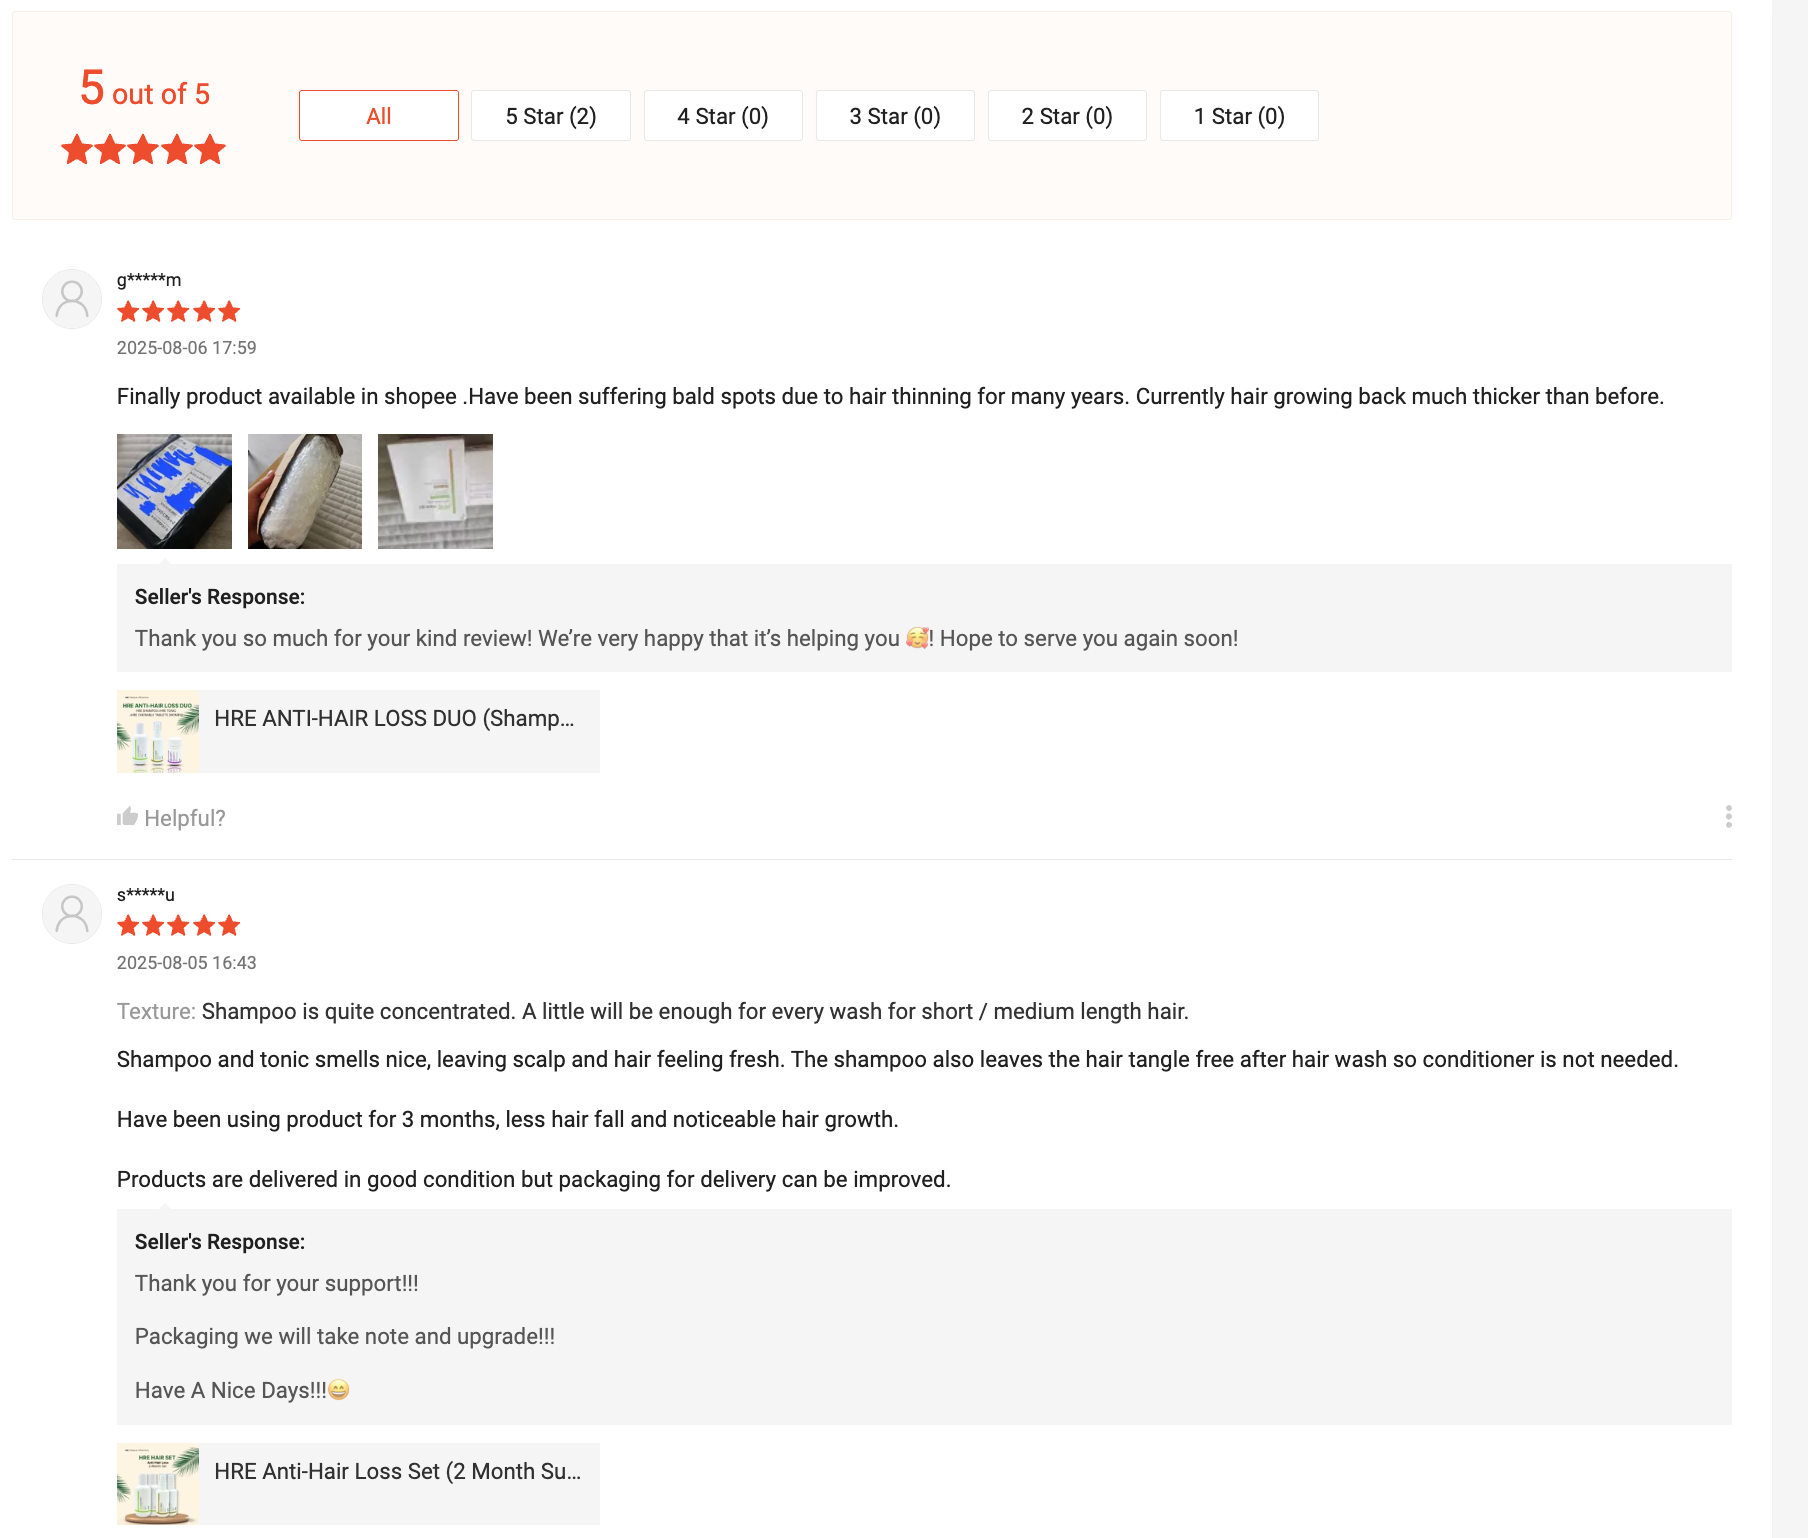The width and height of the screenshot is (1808, 1538).
Task: Click the Helpful thumbs-up icon
Action: 127,817
